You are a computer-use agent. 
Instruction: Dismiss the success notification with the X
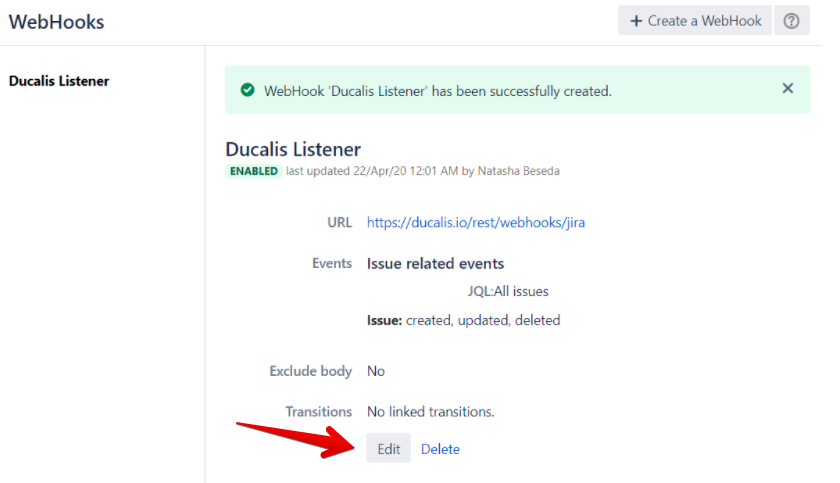787,88
